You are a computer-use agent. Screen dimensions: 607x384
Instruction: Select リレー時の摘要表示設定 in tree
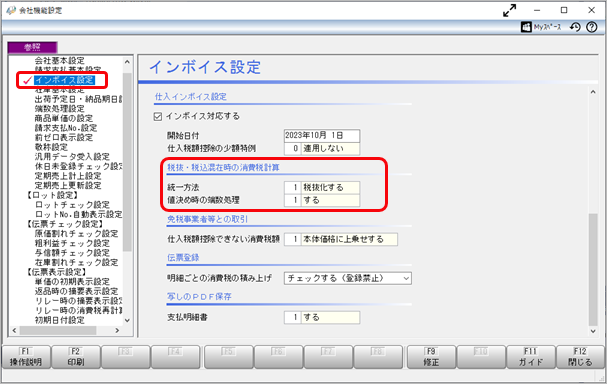pos(78,301)
